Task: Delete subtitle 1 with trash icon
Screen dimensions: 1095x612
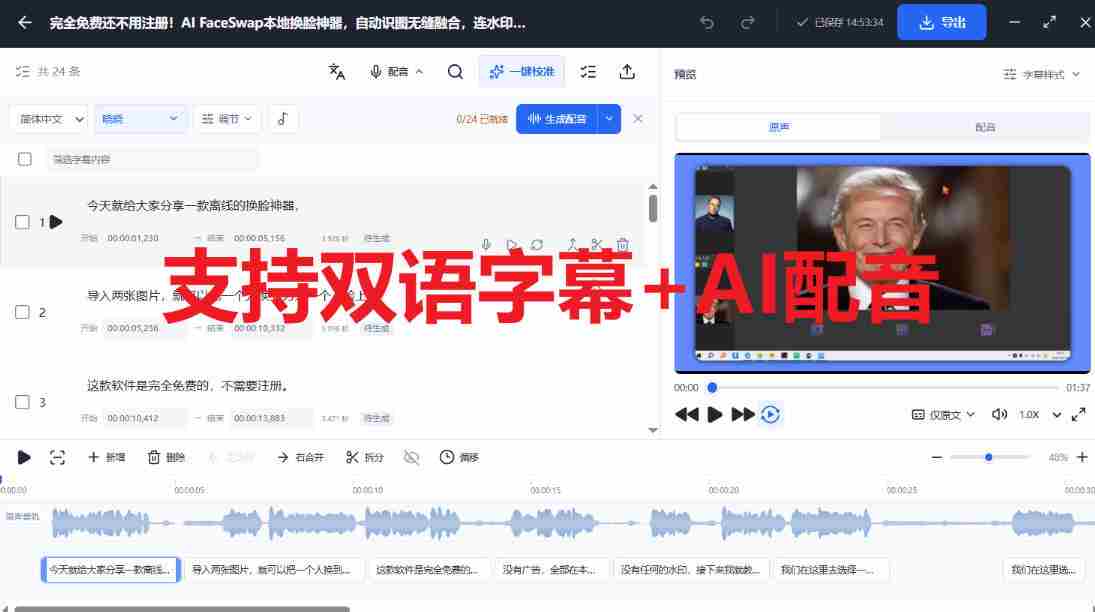Action: (x=623, y=245)
